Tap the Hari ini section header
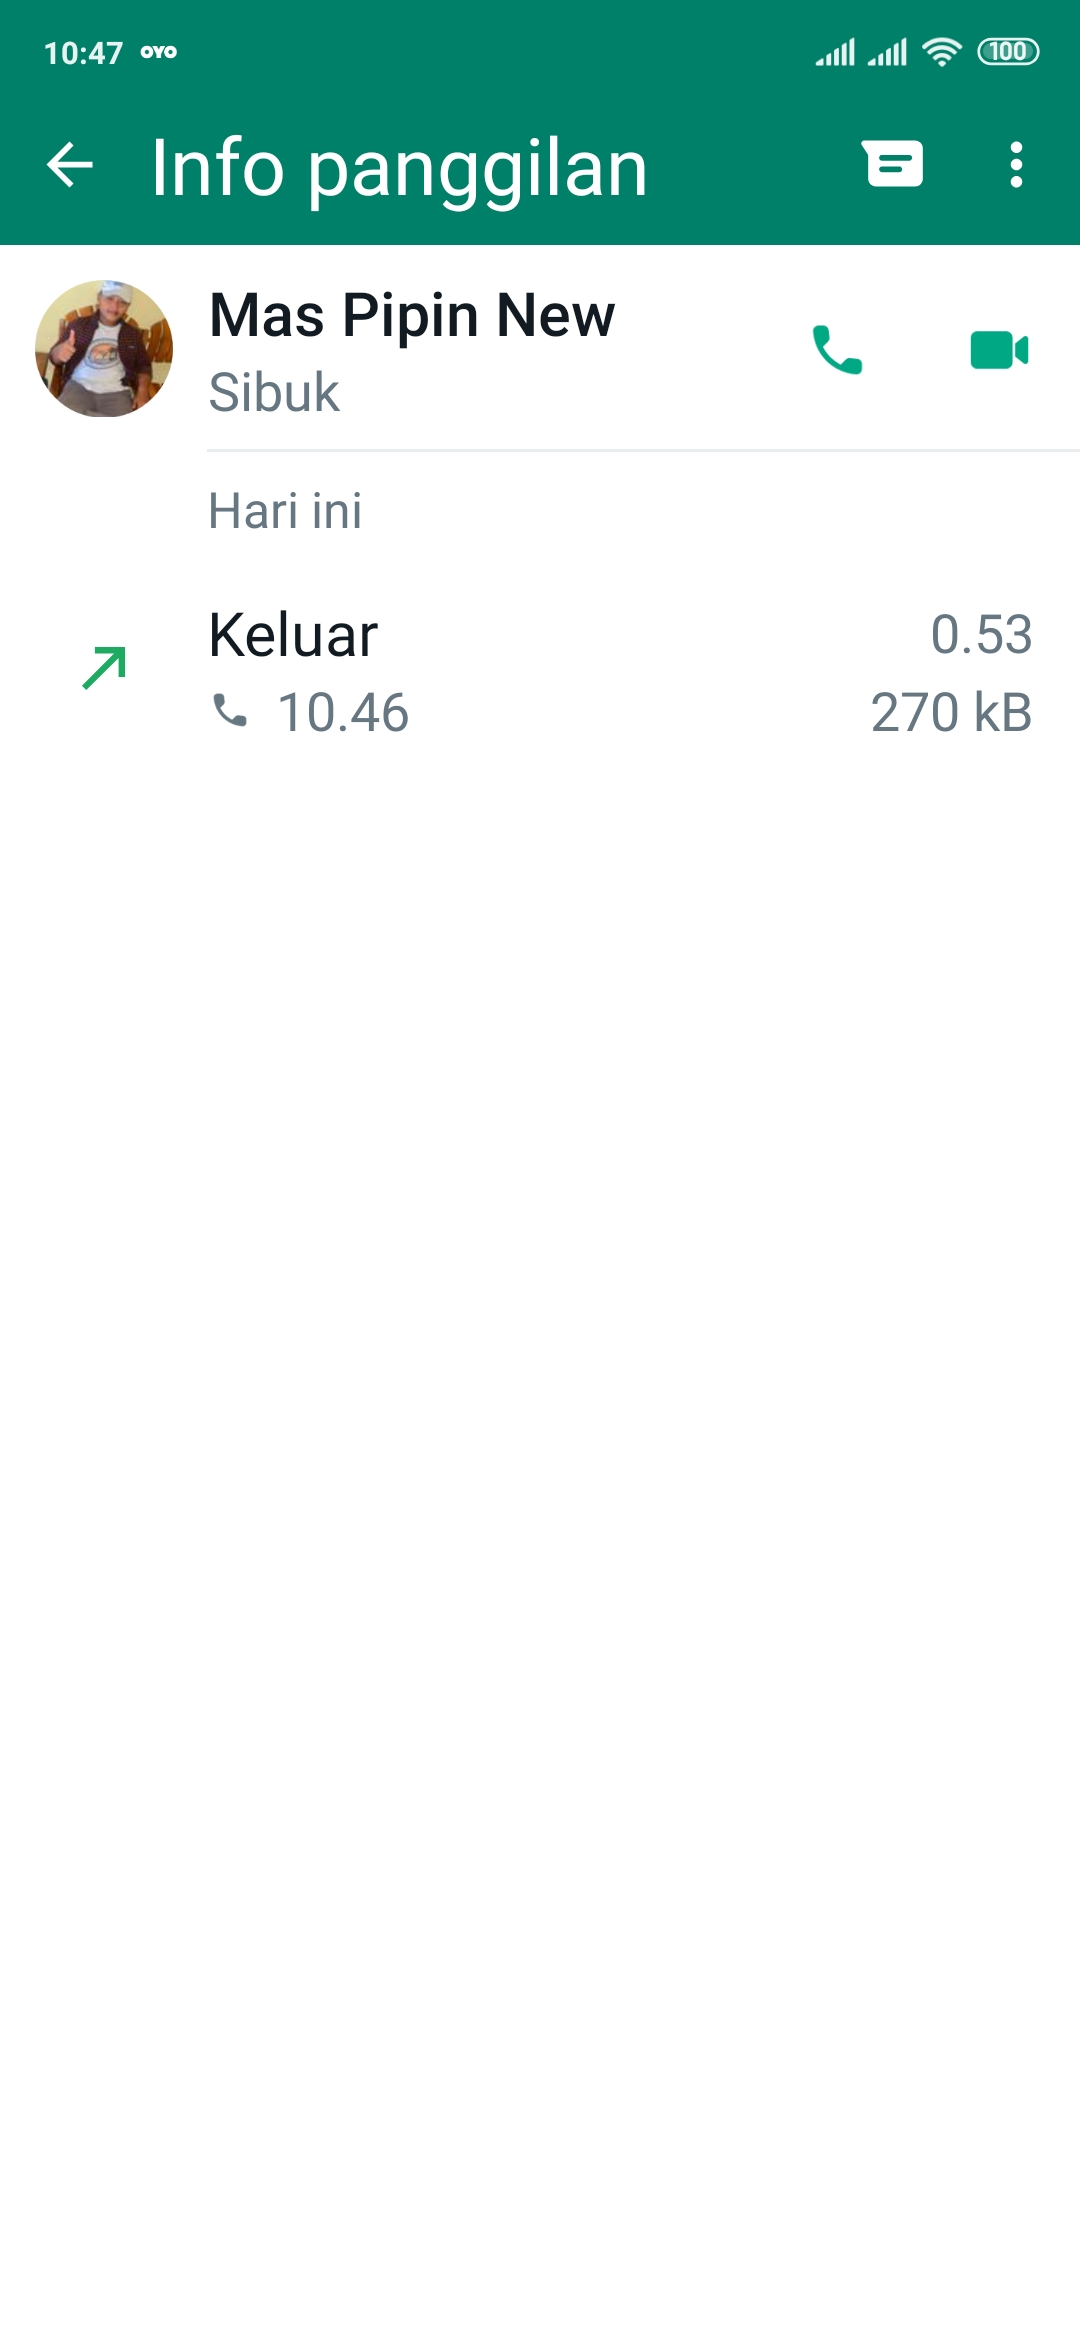This screenshot has width=1080, height=2340. (x=285, y=511)
